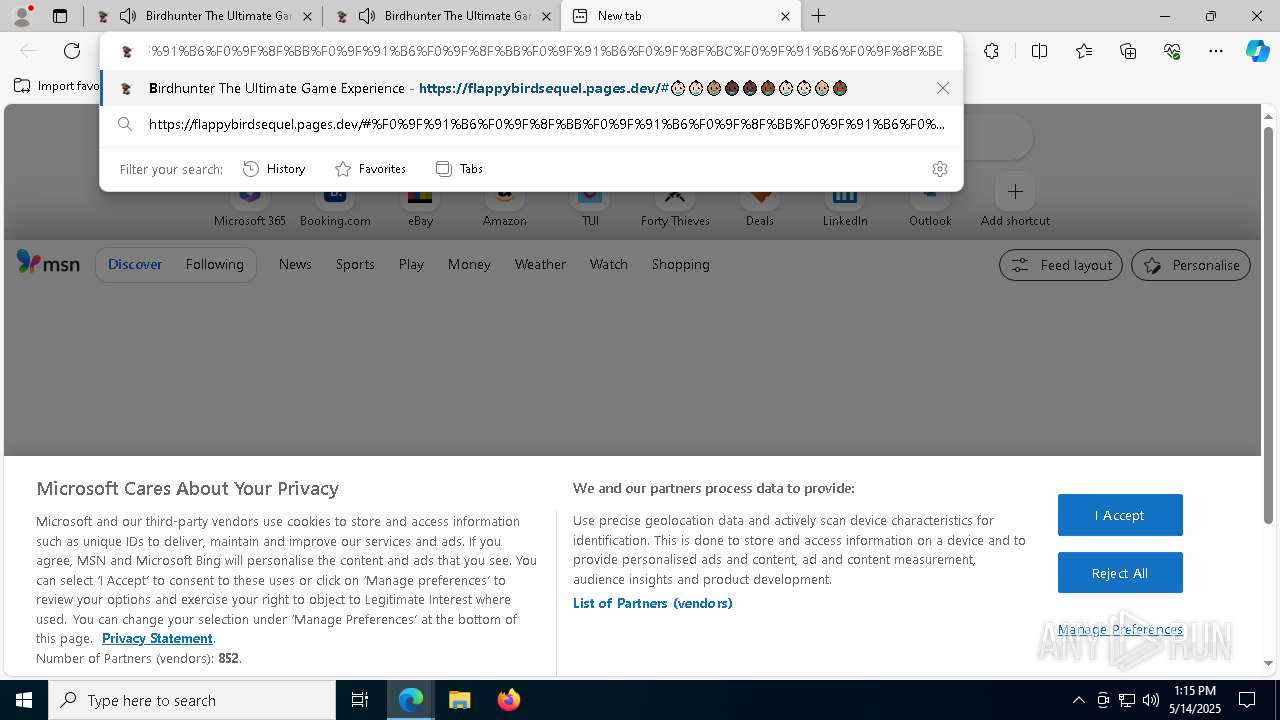Viewport: 1280px width, 720px height.
Task: Select the Discover feed tab
Action: click(135, 264)
